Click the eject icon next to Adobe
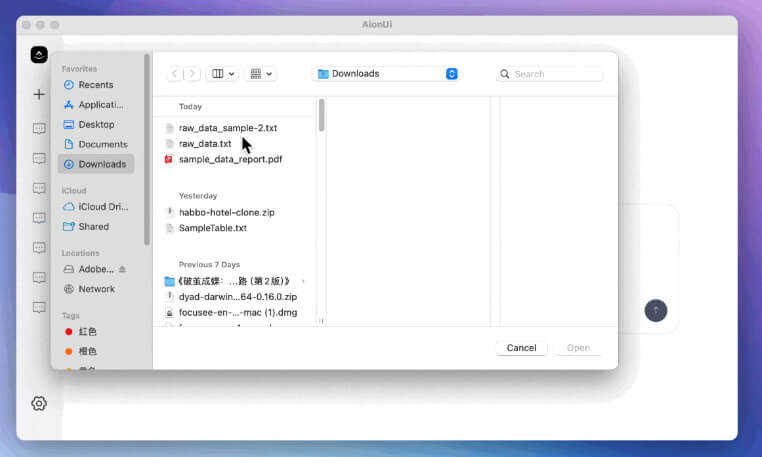 coord(123,269)
